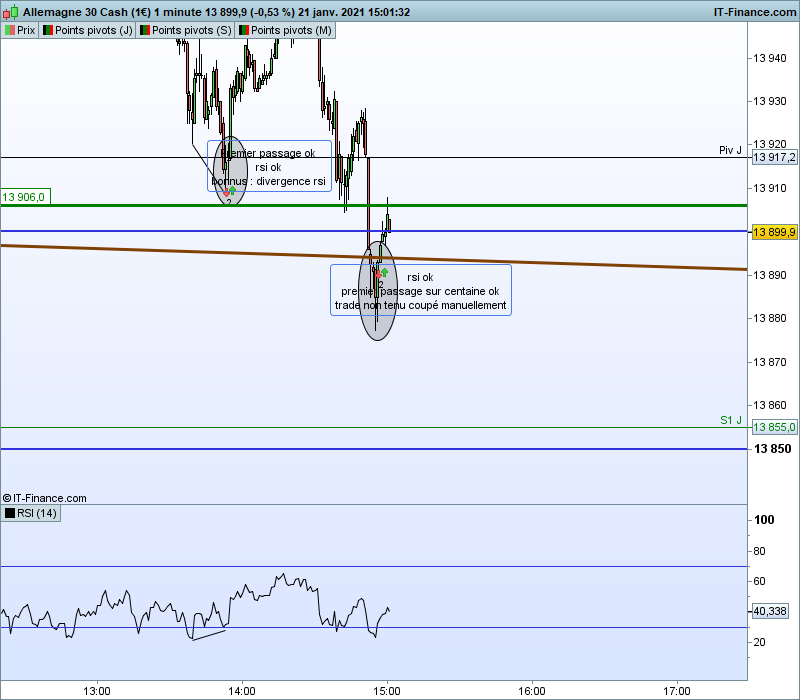This screenshot has width=800, height=700.
Task: Click the candlestick icon beside Allemagne 30 Cash title
Action: [10, 11]
